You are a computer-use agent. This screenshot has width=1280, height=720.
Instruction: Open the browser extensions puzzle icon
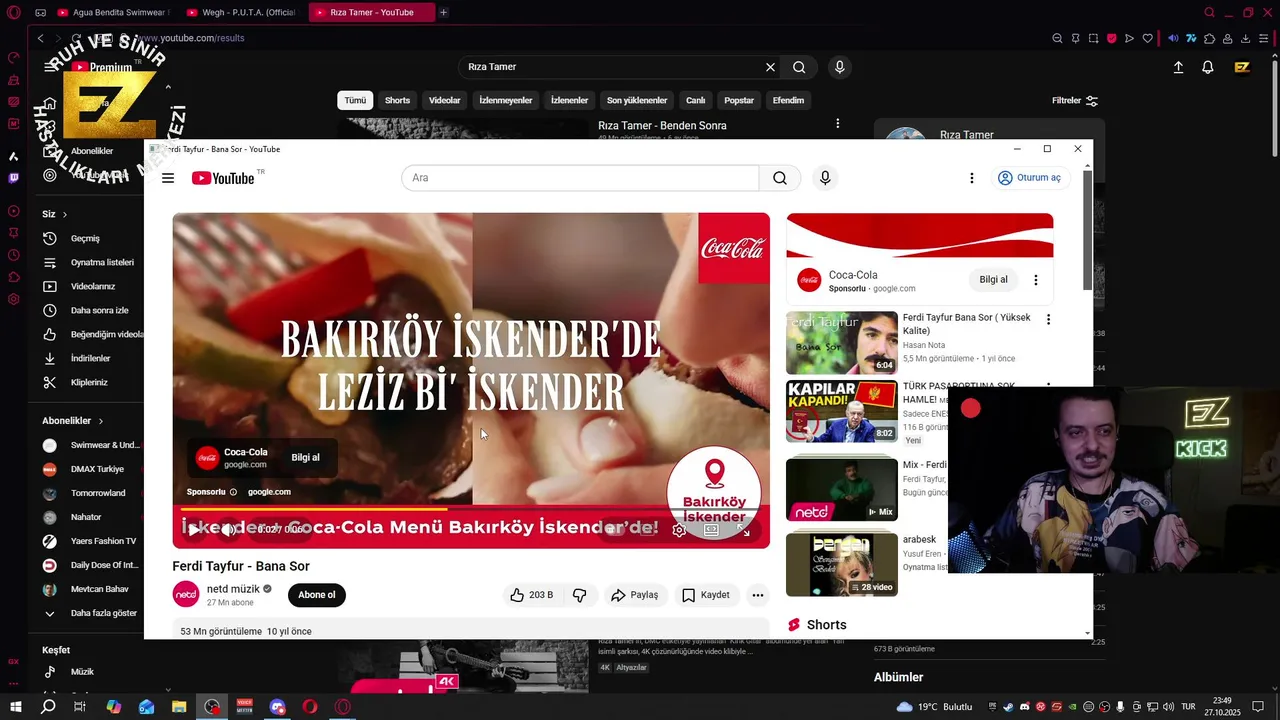[x=1210, y=38]
